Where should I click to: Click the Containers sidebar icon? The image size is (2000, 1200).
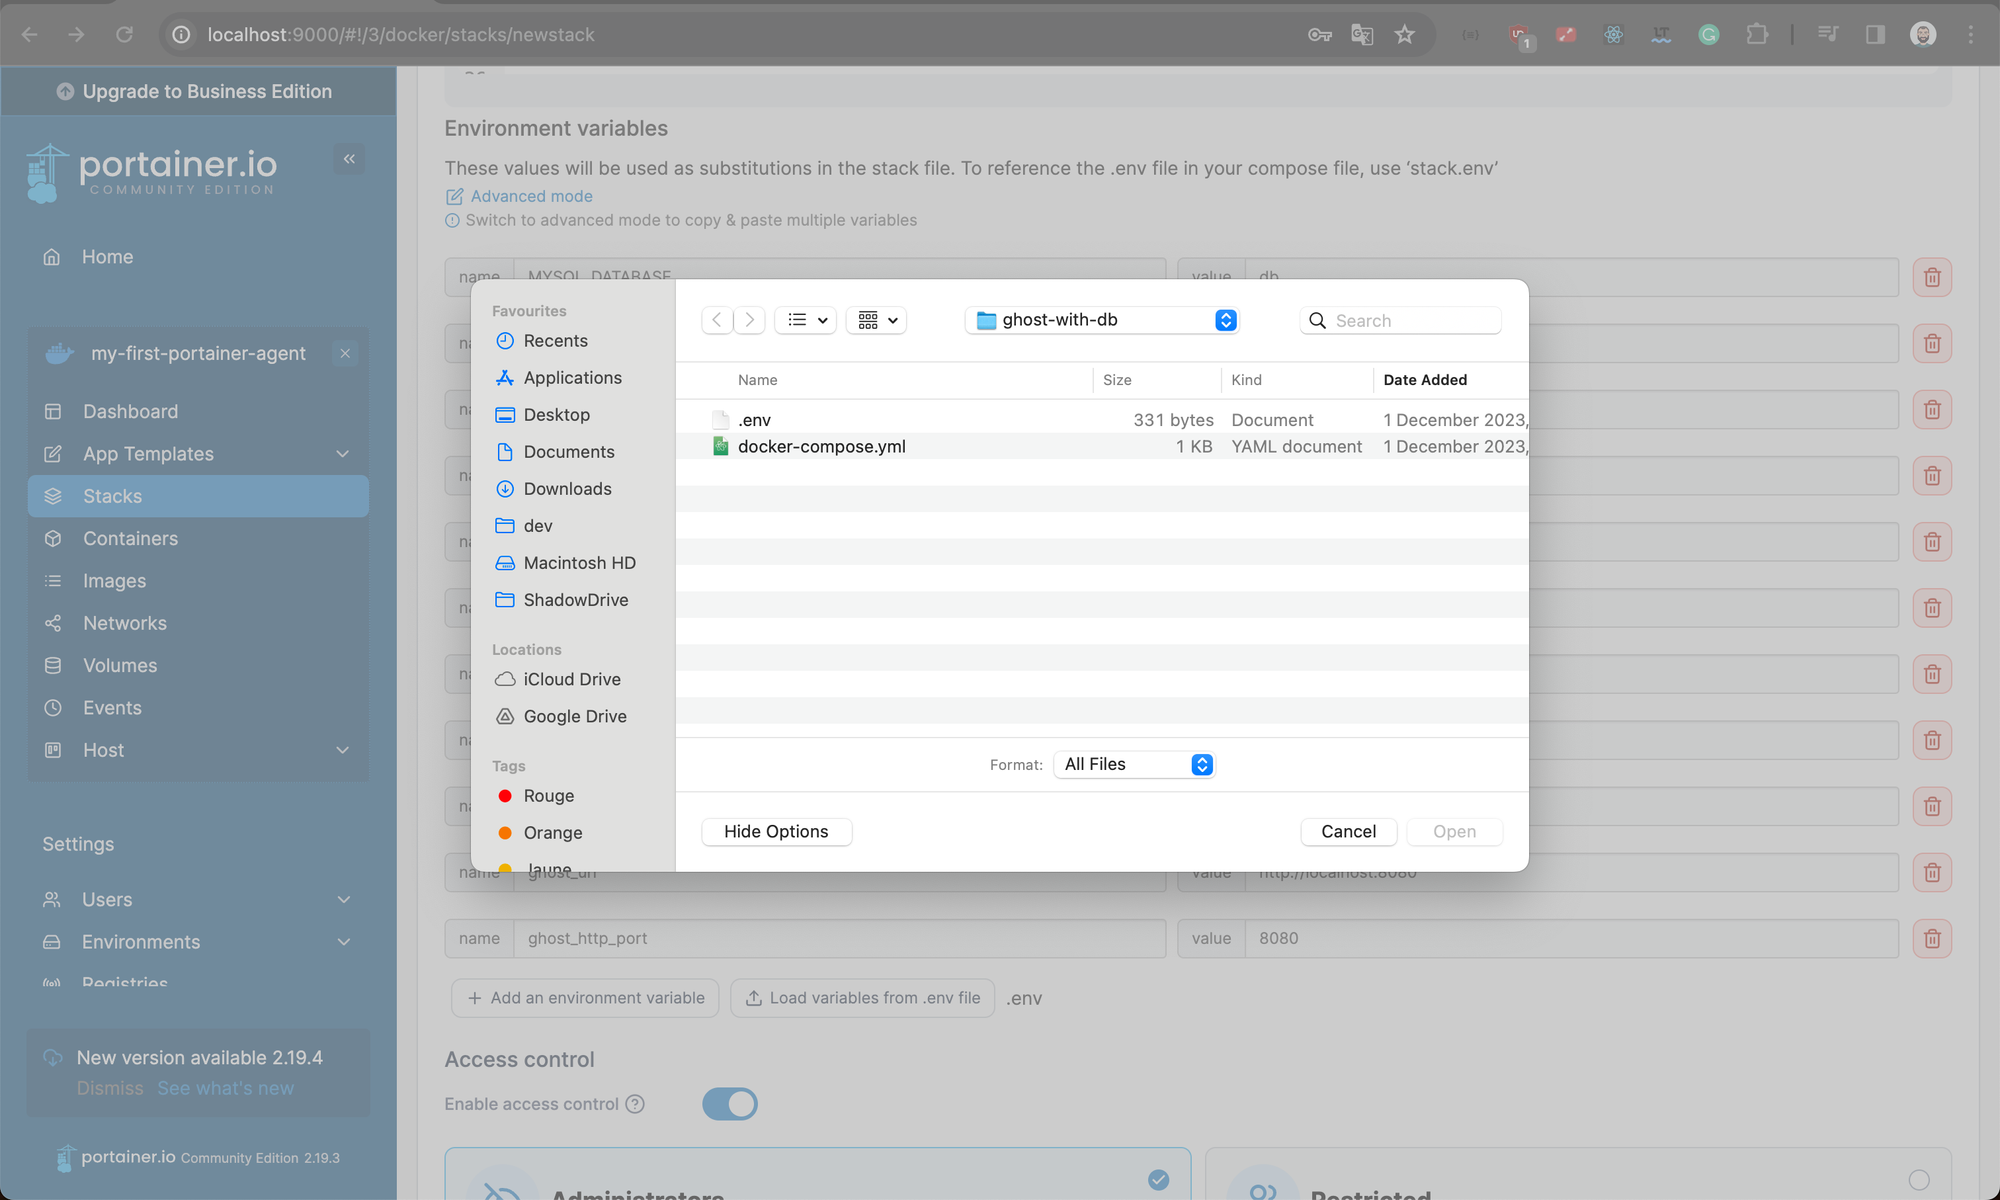pyautogui.click(x=53, y=538)
